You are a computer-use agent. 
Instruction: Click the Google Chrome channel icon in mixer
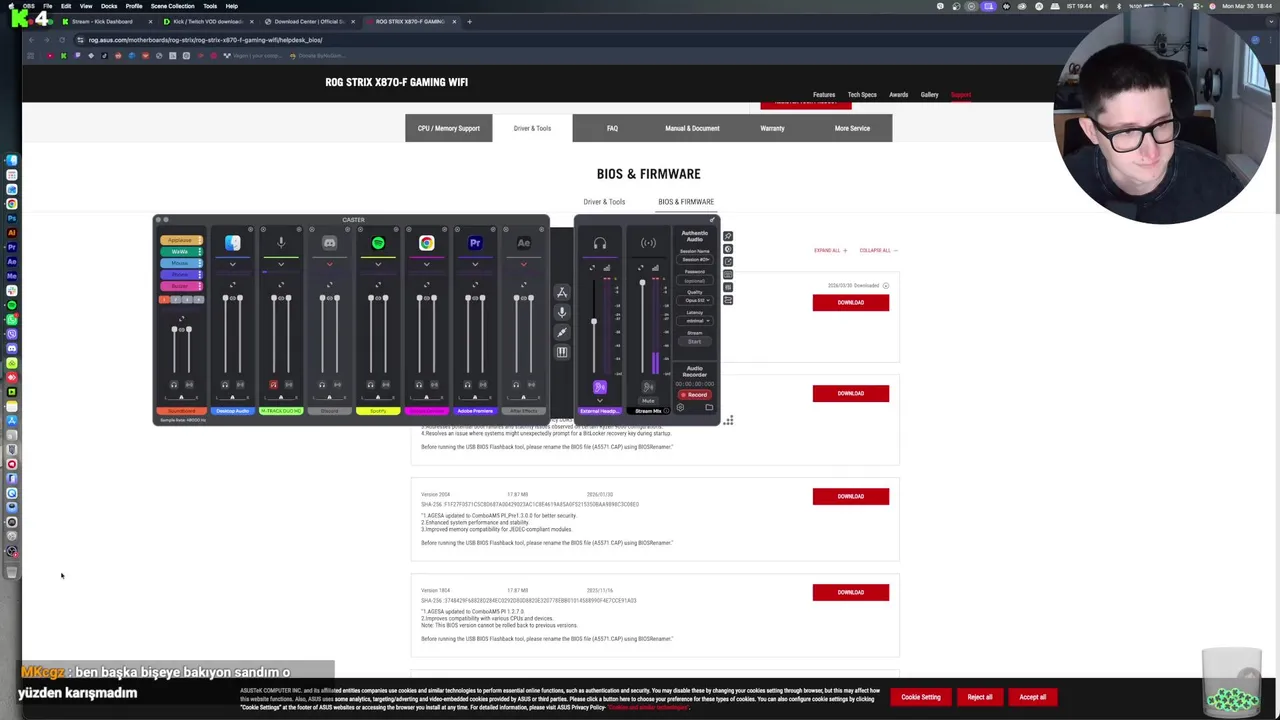pyautogui.click(x=427, y=243)
